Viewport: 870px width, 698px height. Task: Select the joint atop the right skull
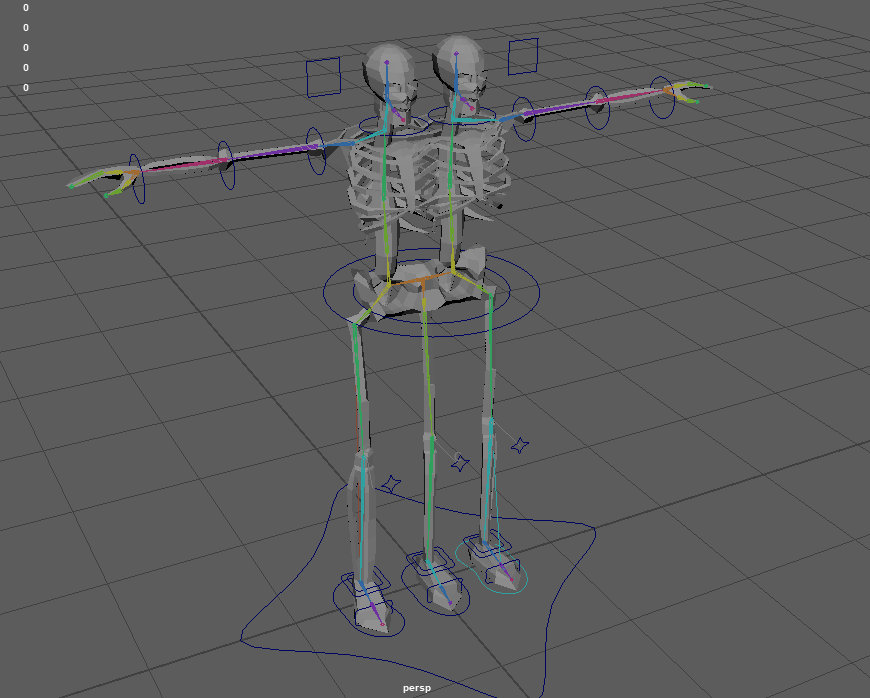tap(456, 53)
